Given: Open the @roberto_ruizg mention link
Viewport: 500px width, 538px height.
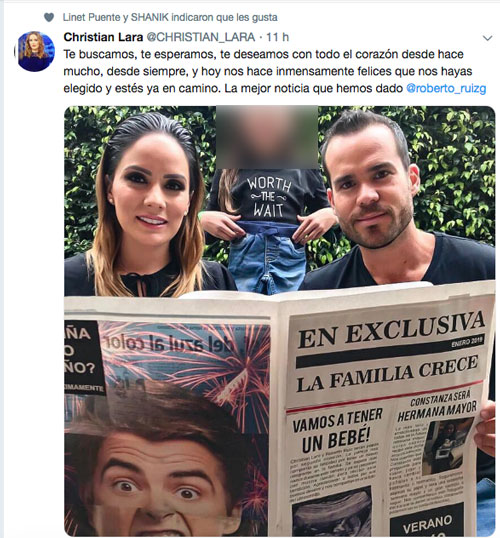Looking at the screenshot, I should (446, 89).
